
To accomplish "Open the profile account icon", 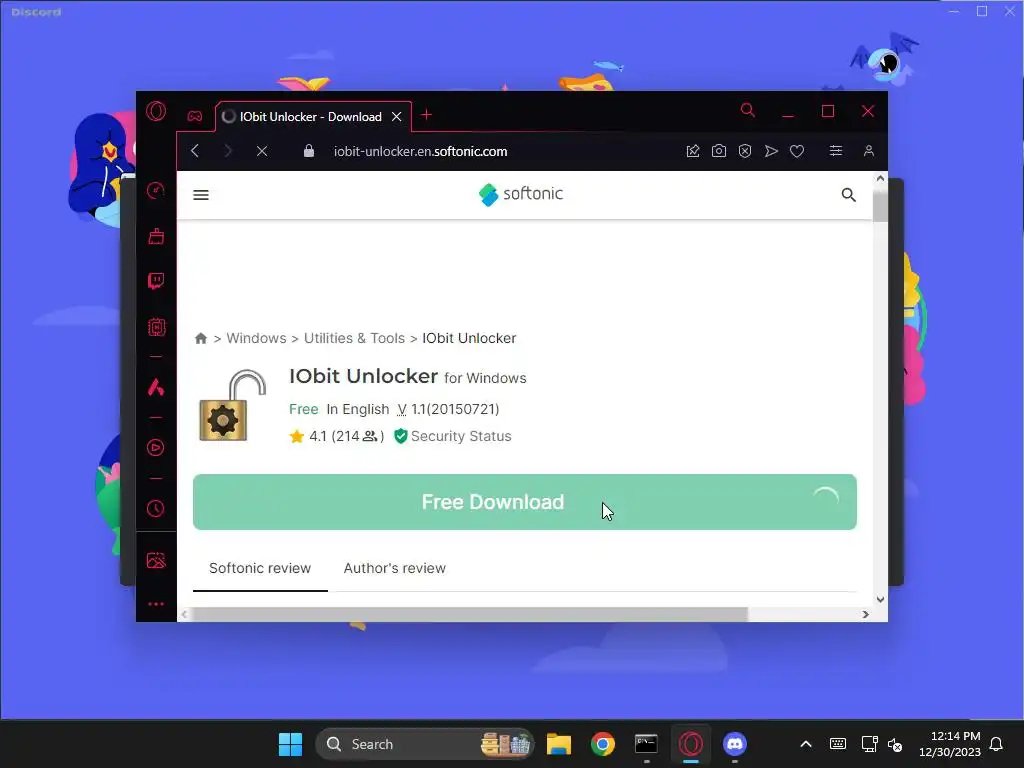I will click(x=869, y=151).
